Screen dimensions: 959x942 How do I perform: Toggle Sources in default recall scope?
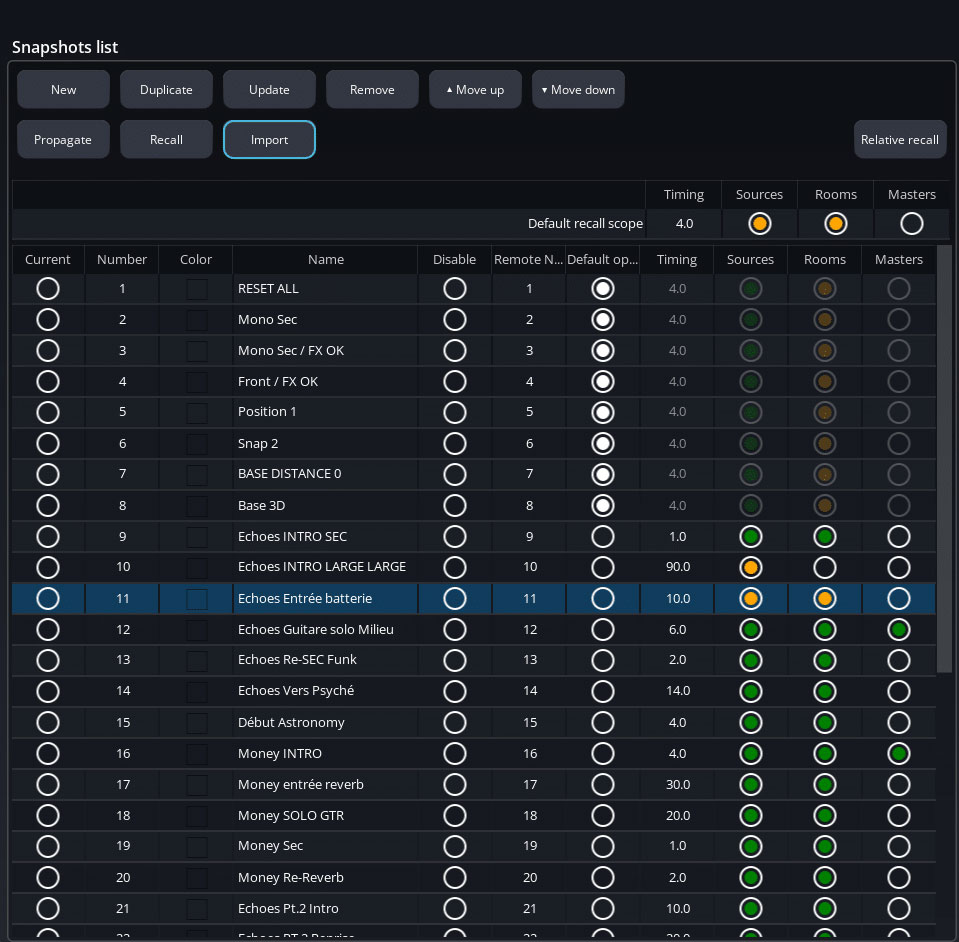tap(759, 224)
